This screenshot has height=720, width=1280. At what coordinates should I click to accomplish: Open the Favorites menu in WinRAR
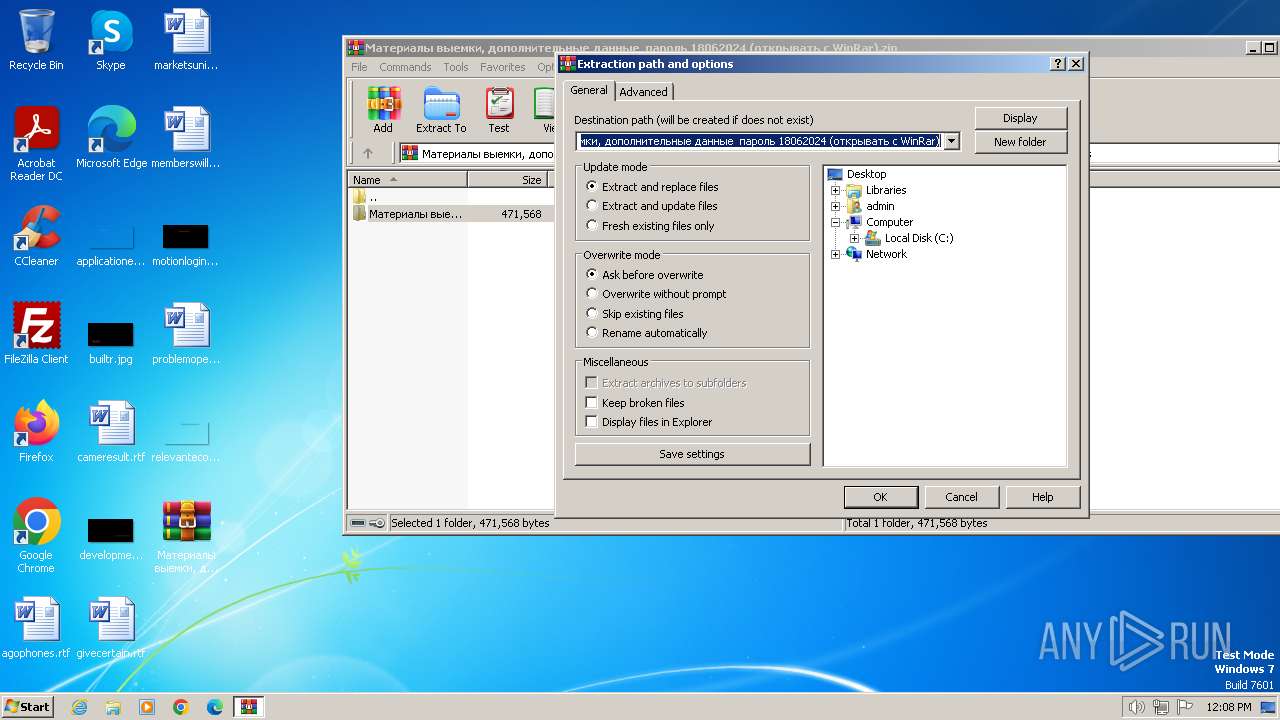(503, 67)
